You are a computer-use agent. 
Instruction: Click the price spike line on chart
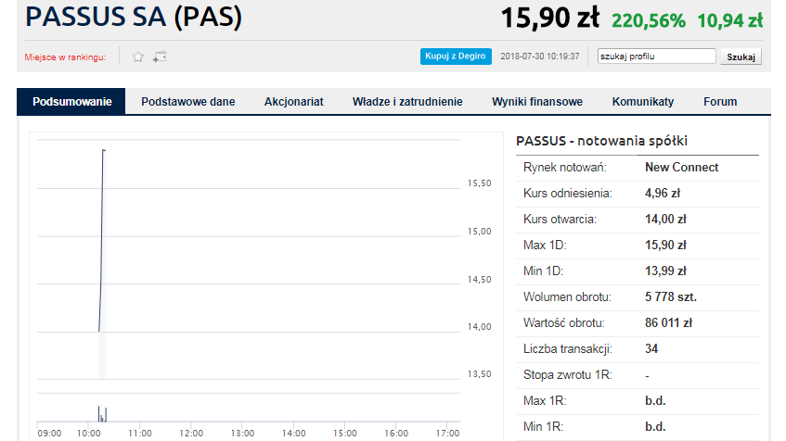pyautogui.click(x=102, y=241)
